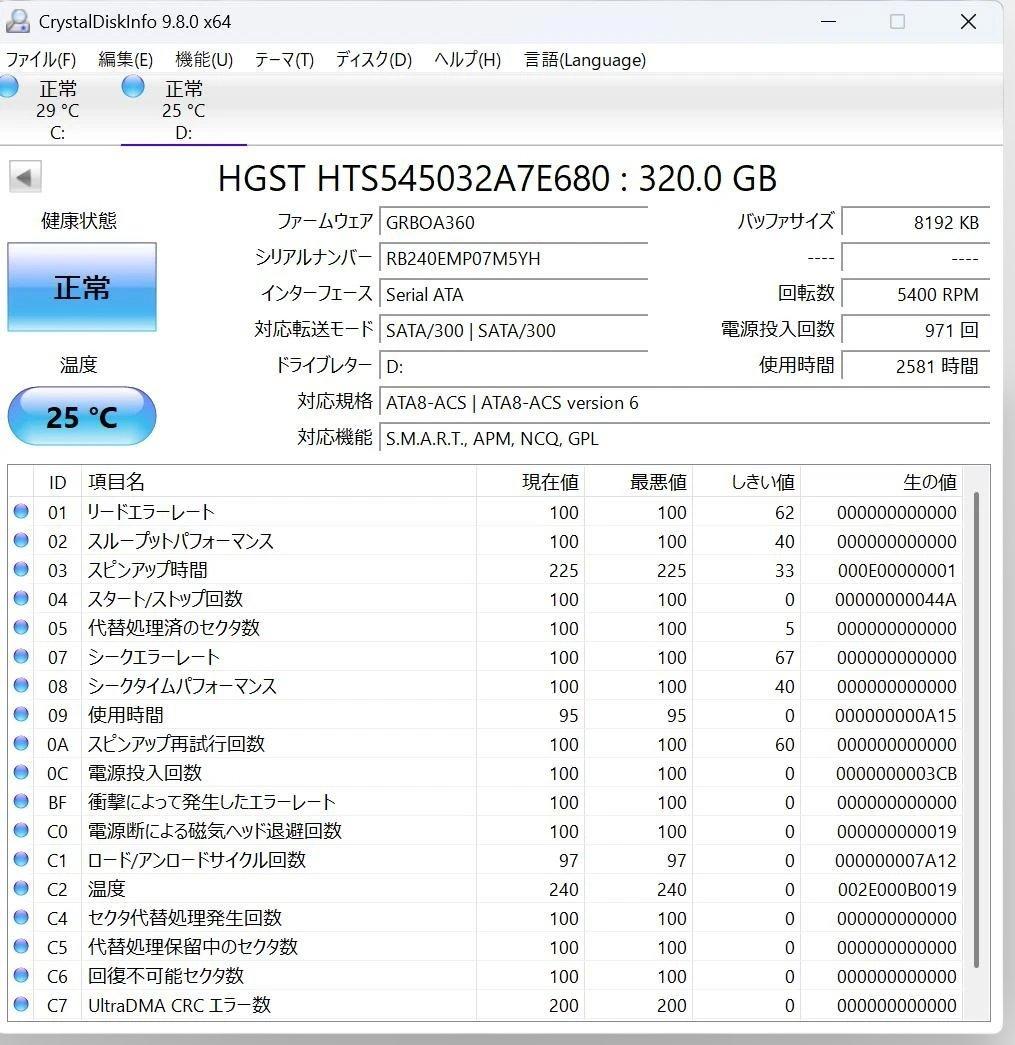Open the ディスク(D) menu
Screen dimensions: 1015x1045
pyautogui.click(x=374, y=60)
